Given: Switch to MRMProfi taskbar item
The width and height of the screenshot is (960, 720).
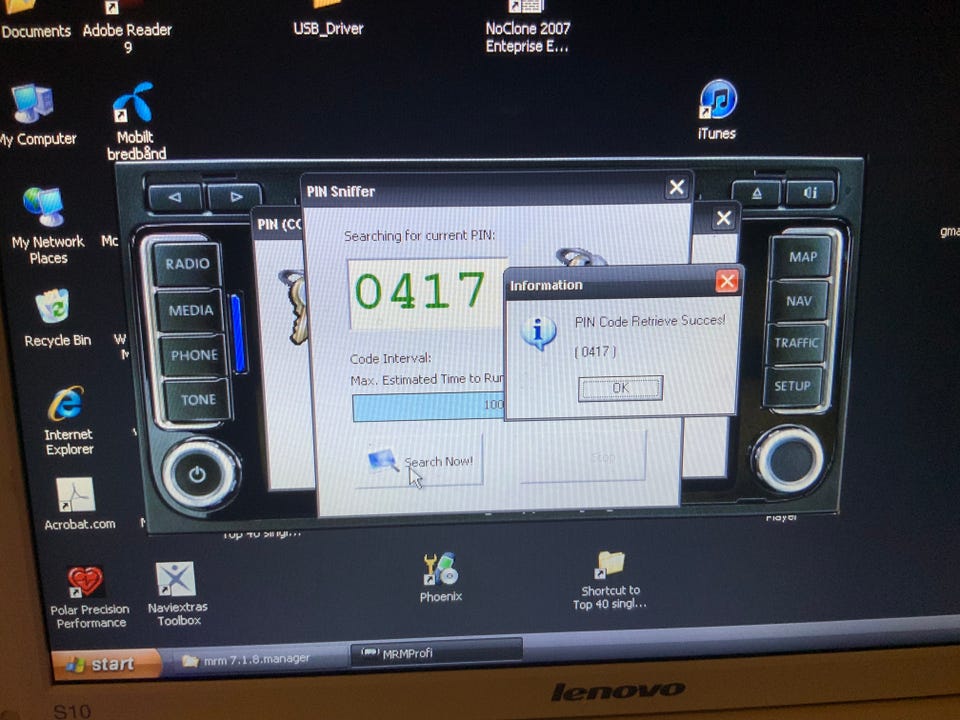Looking at the screenshot, I should [436, 653].
